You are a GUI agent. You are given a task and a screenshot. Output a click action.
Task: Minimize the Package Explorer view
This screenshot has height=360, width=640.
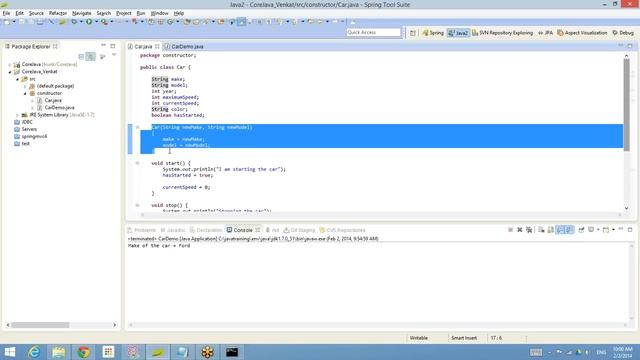pos(104,46)
